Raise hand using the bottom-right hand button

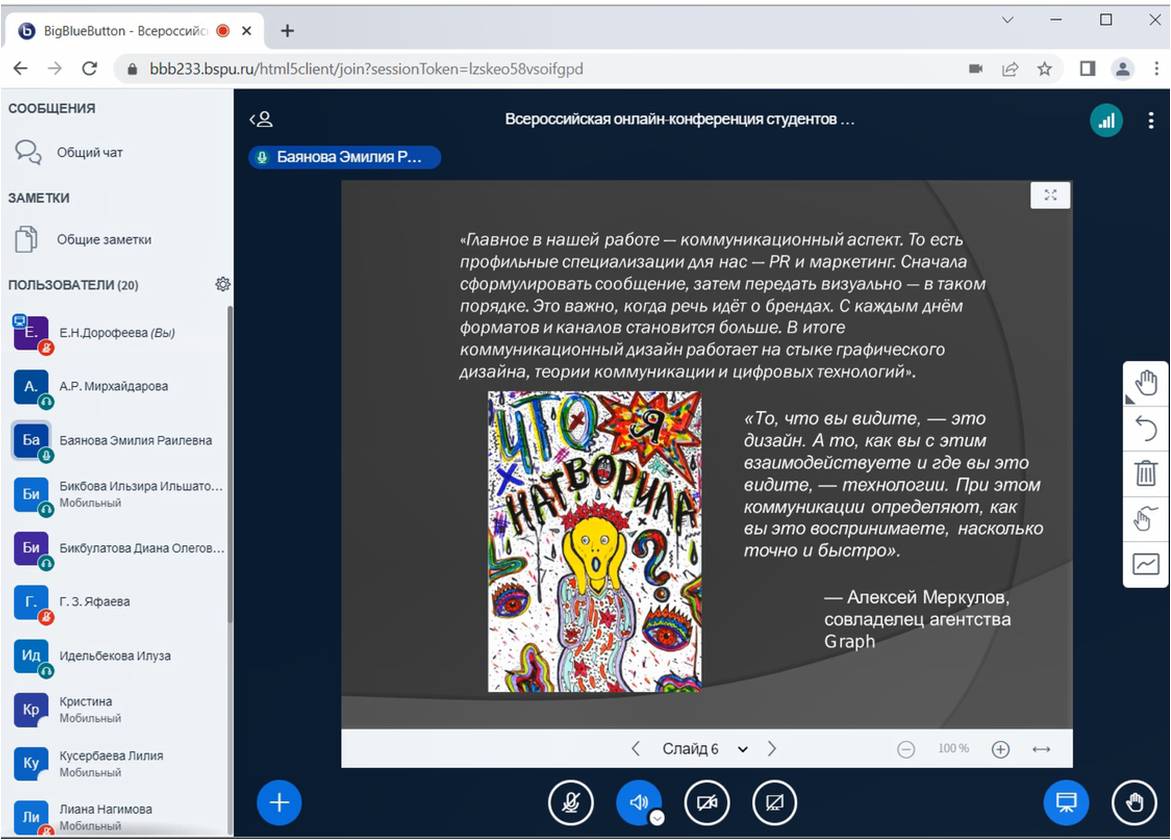click(x=1134, y=802)
